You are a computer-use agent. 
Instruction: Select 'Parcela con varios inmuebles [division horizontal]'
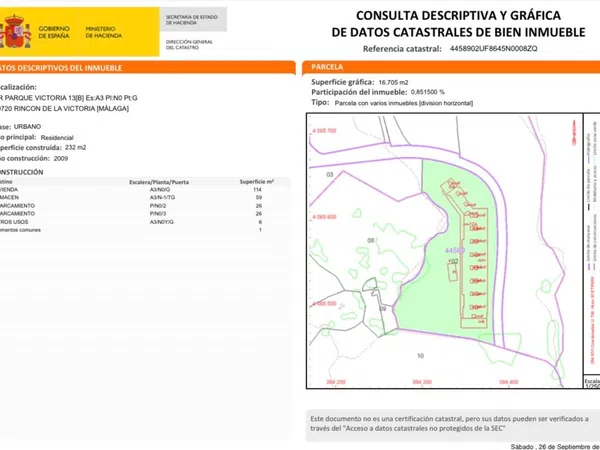pos(404,103)
